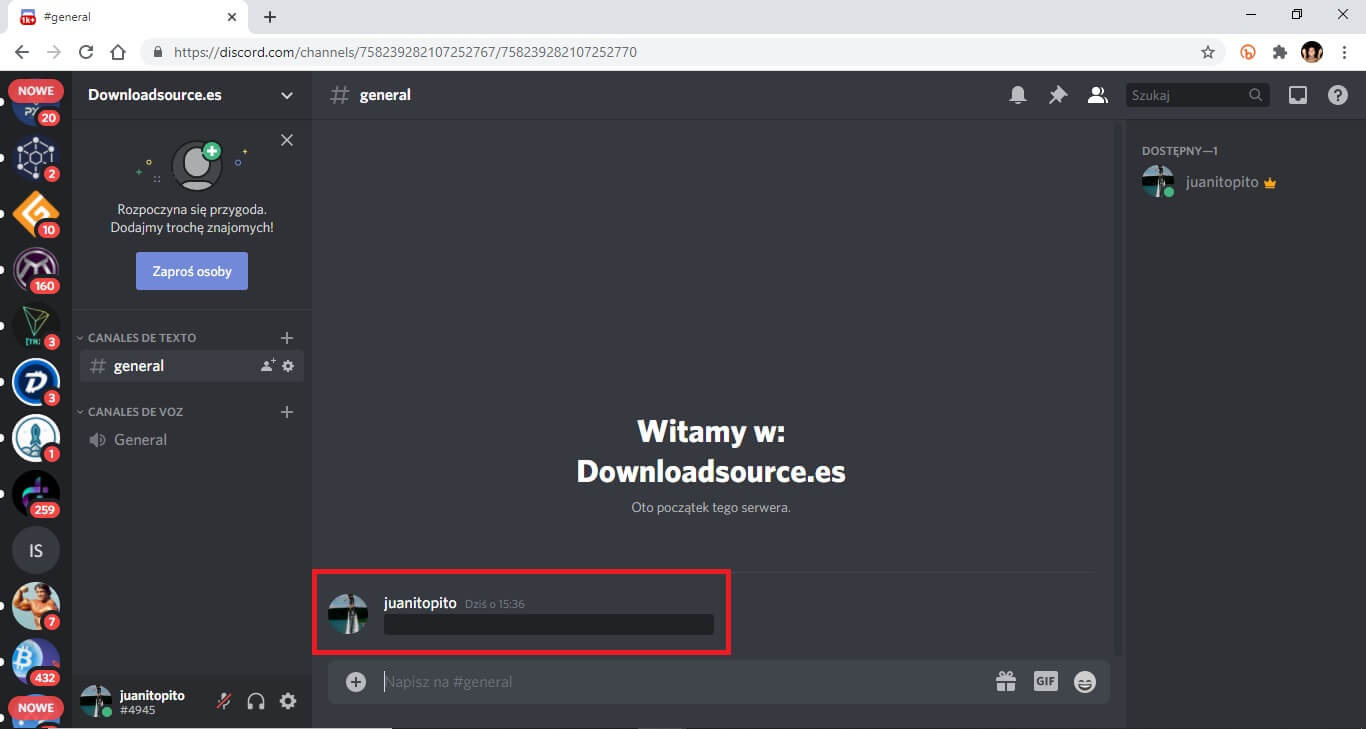This screenshot has height=729, width=1366.
Task: Add a channel to CANALES DE VOZ
Action: (x=287, y=412)
